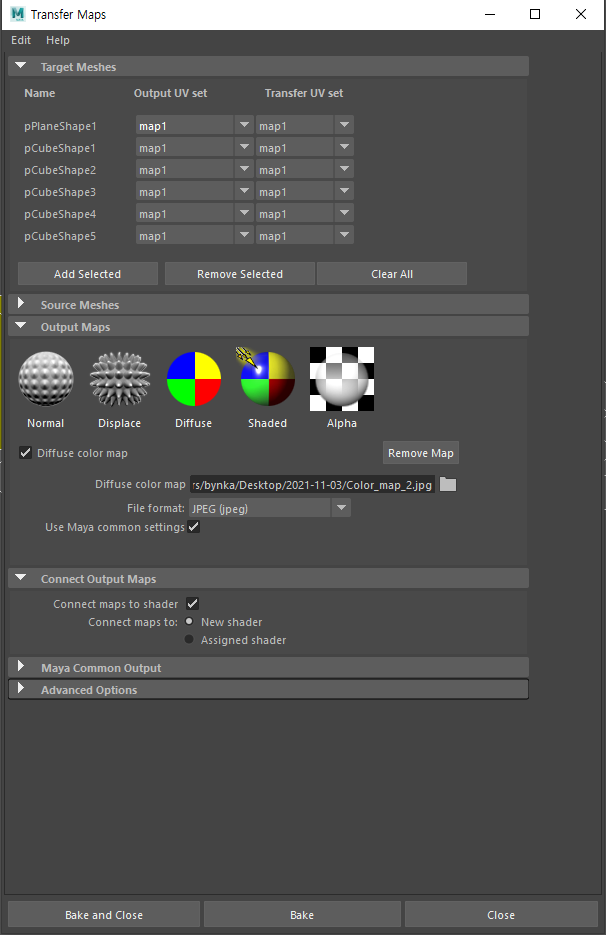
Task: Open Transfer UV set dropdown for pCubeShape1
Action: click(x=344, y=147)
